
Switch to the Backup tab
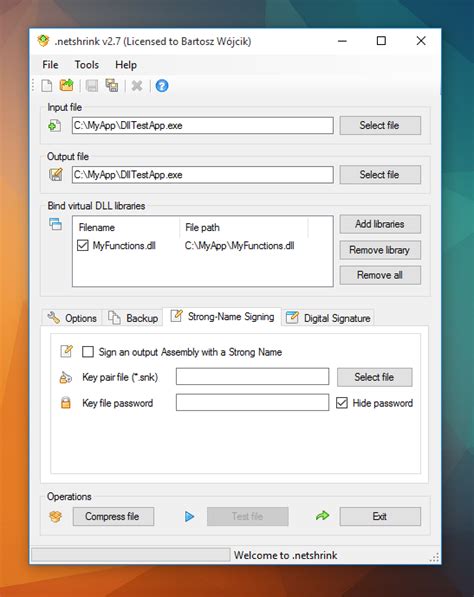133,318
